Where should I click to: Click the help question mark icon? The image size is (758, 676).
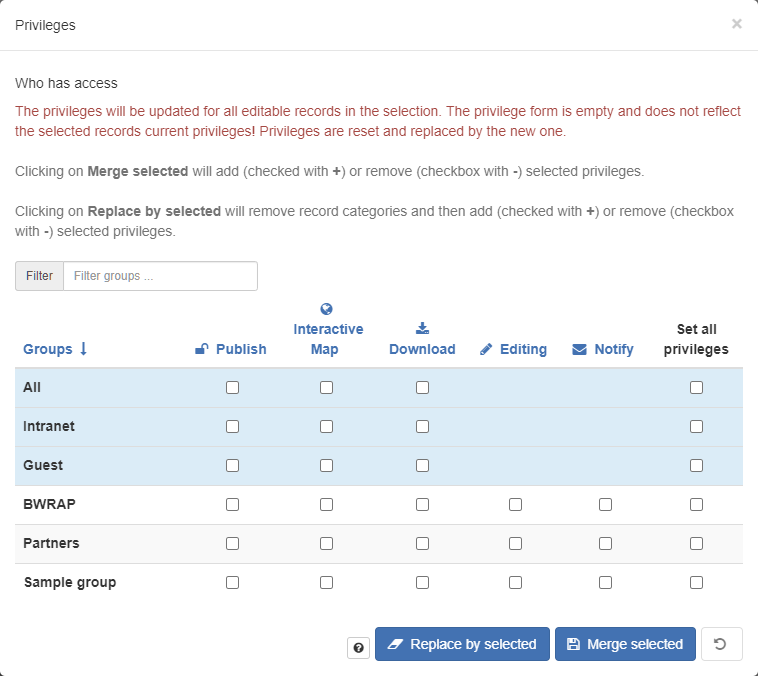pos(358,647)
